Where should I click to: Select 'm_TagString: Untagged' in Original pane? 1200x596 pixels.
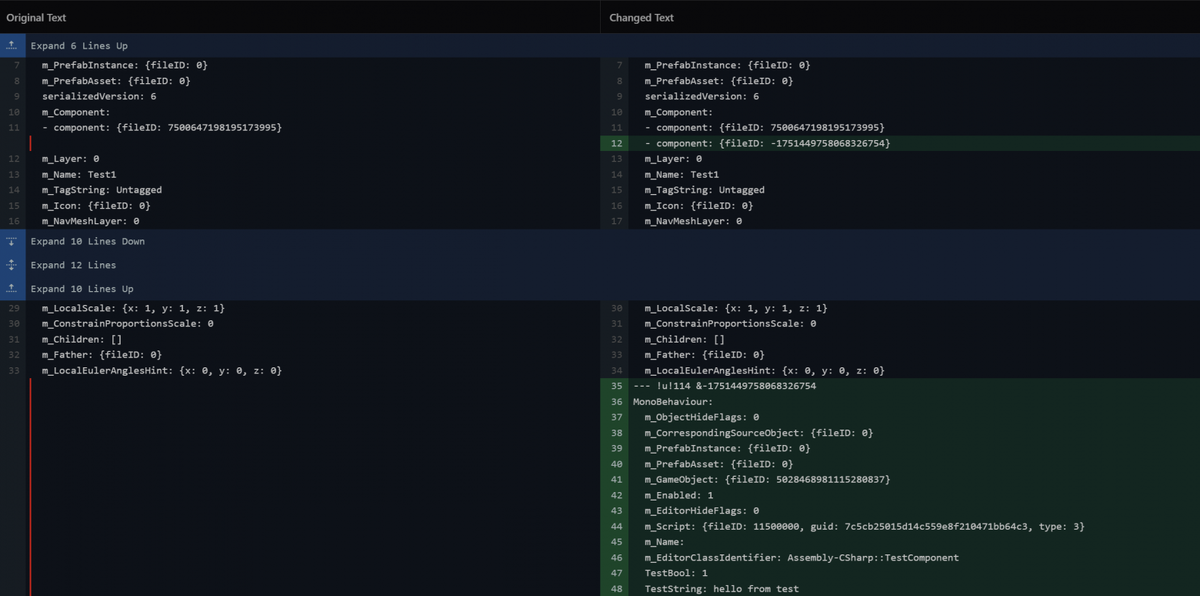point(102,190)
